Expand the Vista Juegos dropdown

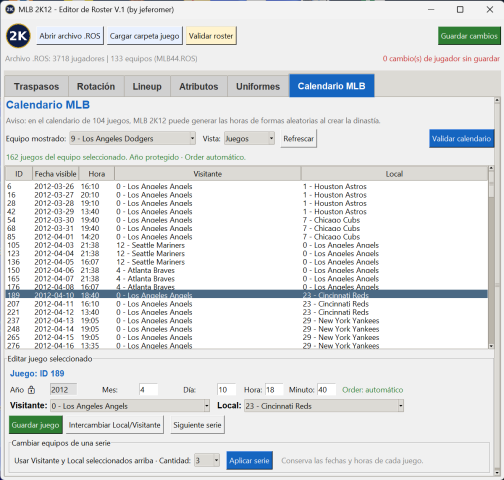coord(249,138)
